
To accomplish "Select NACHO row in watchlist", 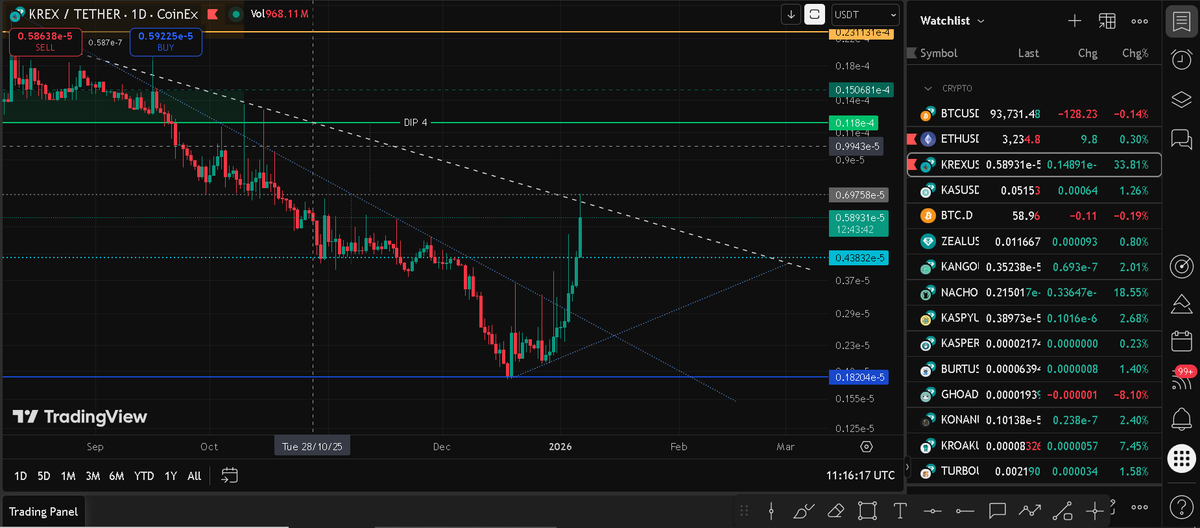I will 1034,292.
